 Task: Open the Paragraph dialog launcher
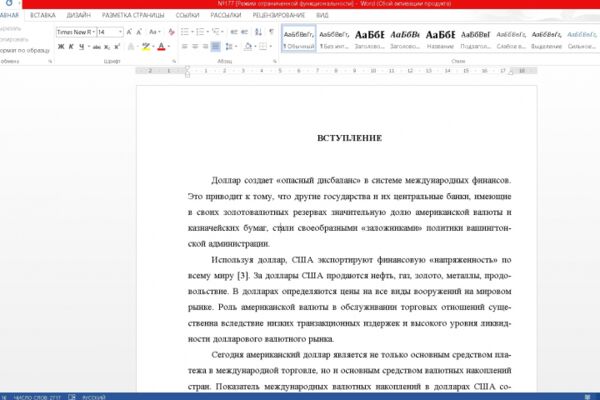[275, 61]
